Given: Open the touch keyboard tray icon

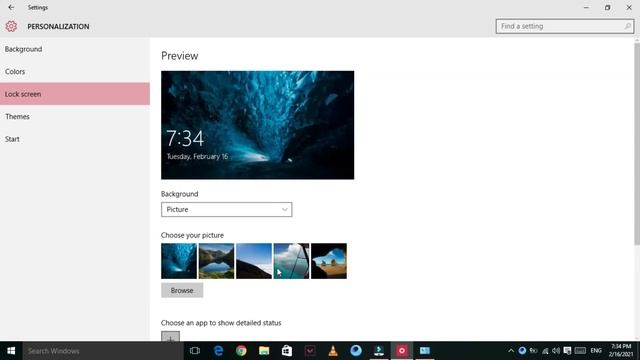Looking at the screenshot, I should 580,351.
